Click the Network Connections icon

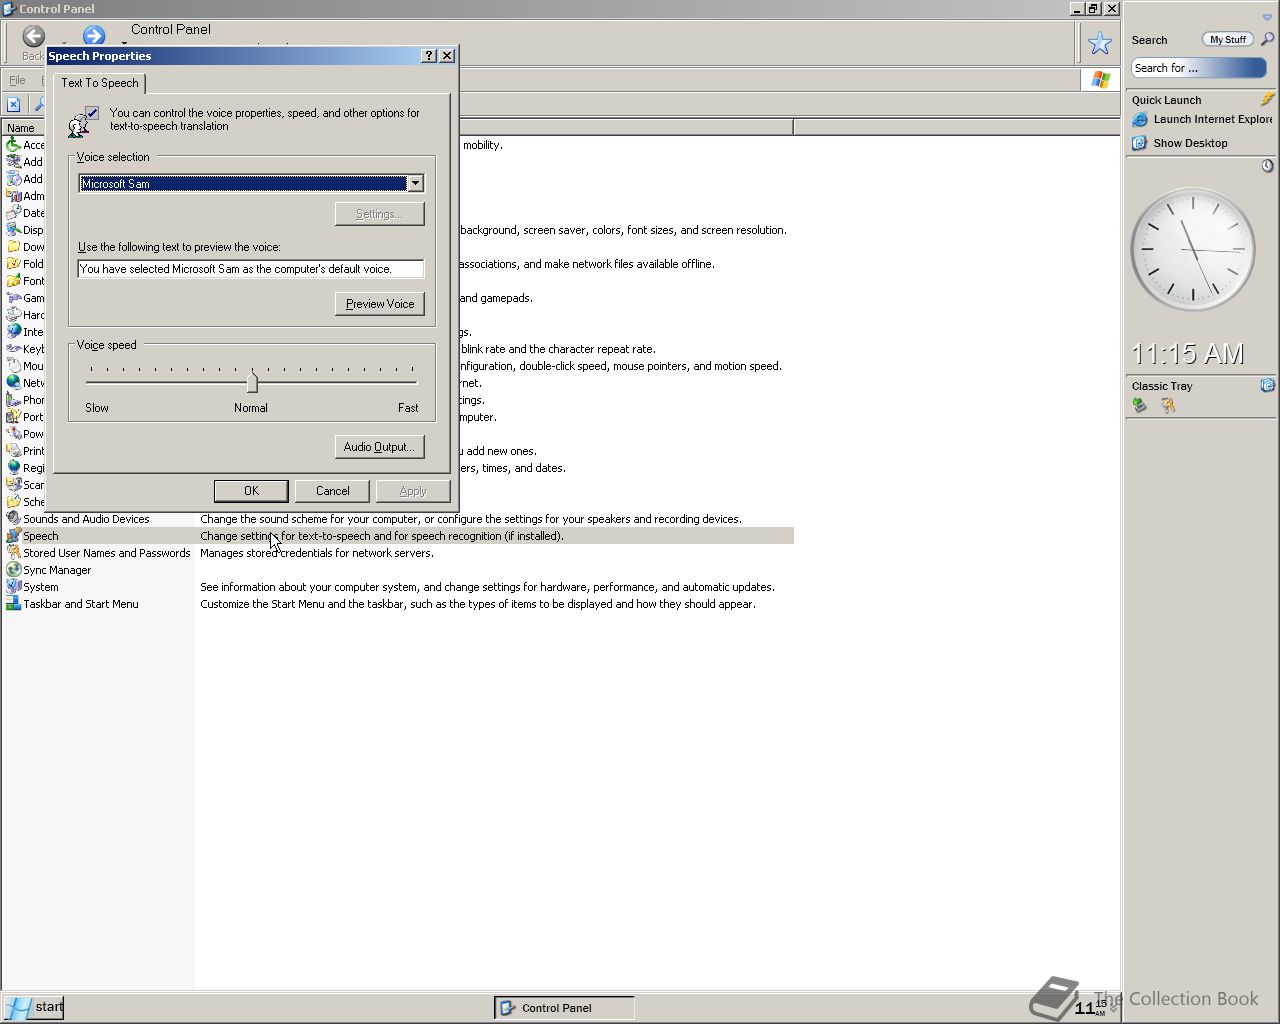click(x=14, y=383)
